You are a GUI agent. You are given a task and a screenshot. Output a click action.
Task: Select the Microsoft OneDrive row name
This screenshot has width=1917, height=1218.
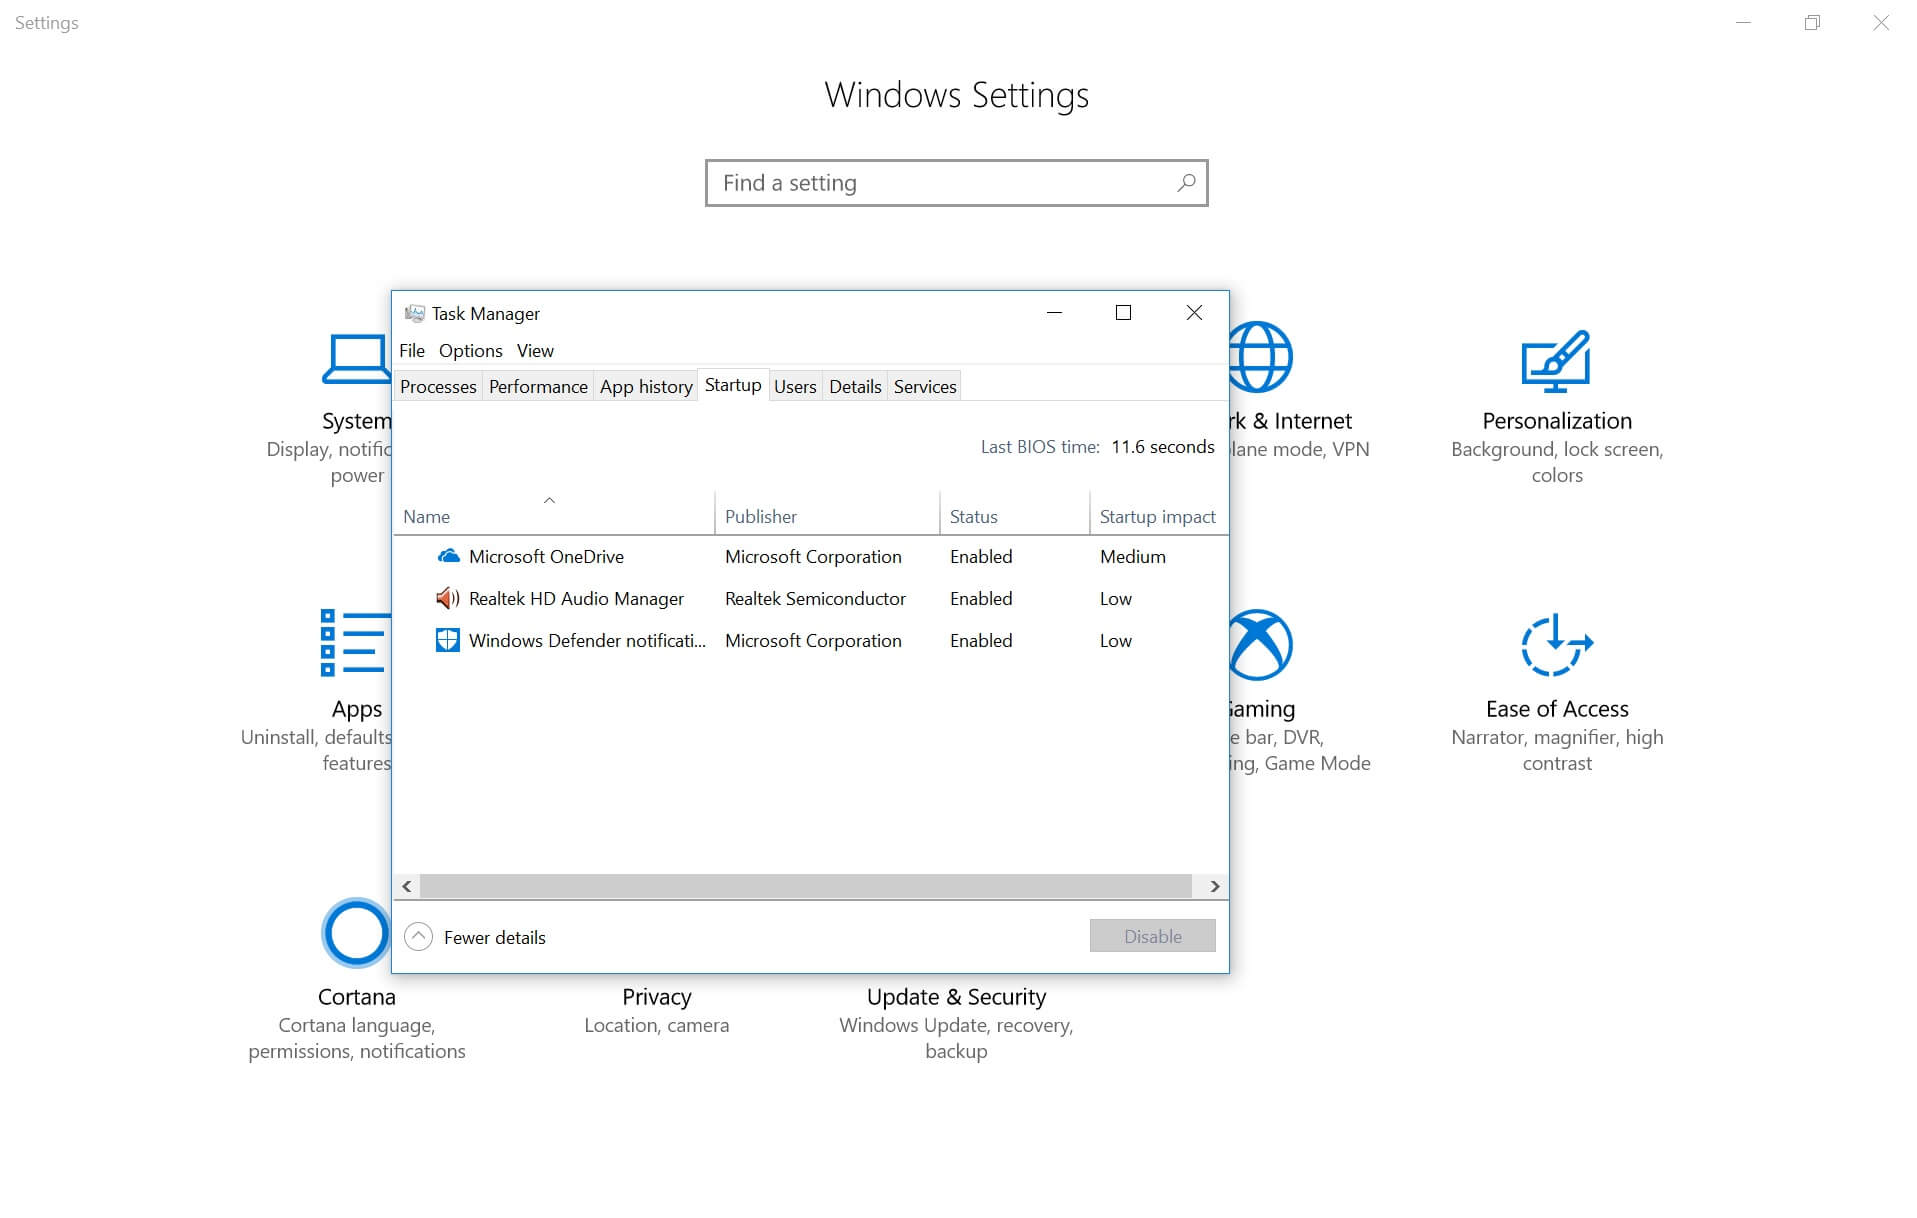click(546, 557)
